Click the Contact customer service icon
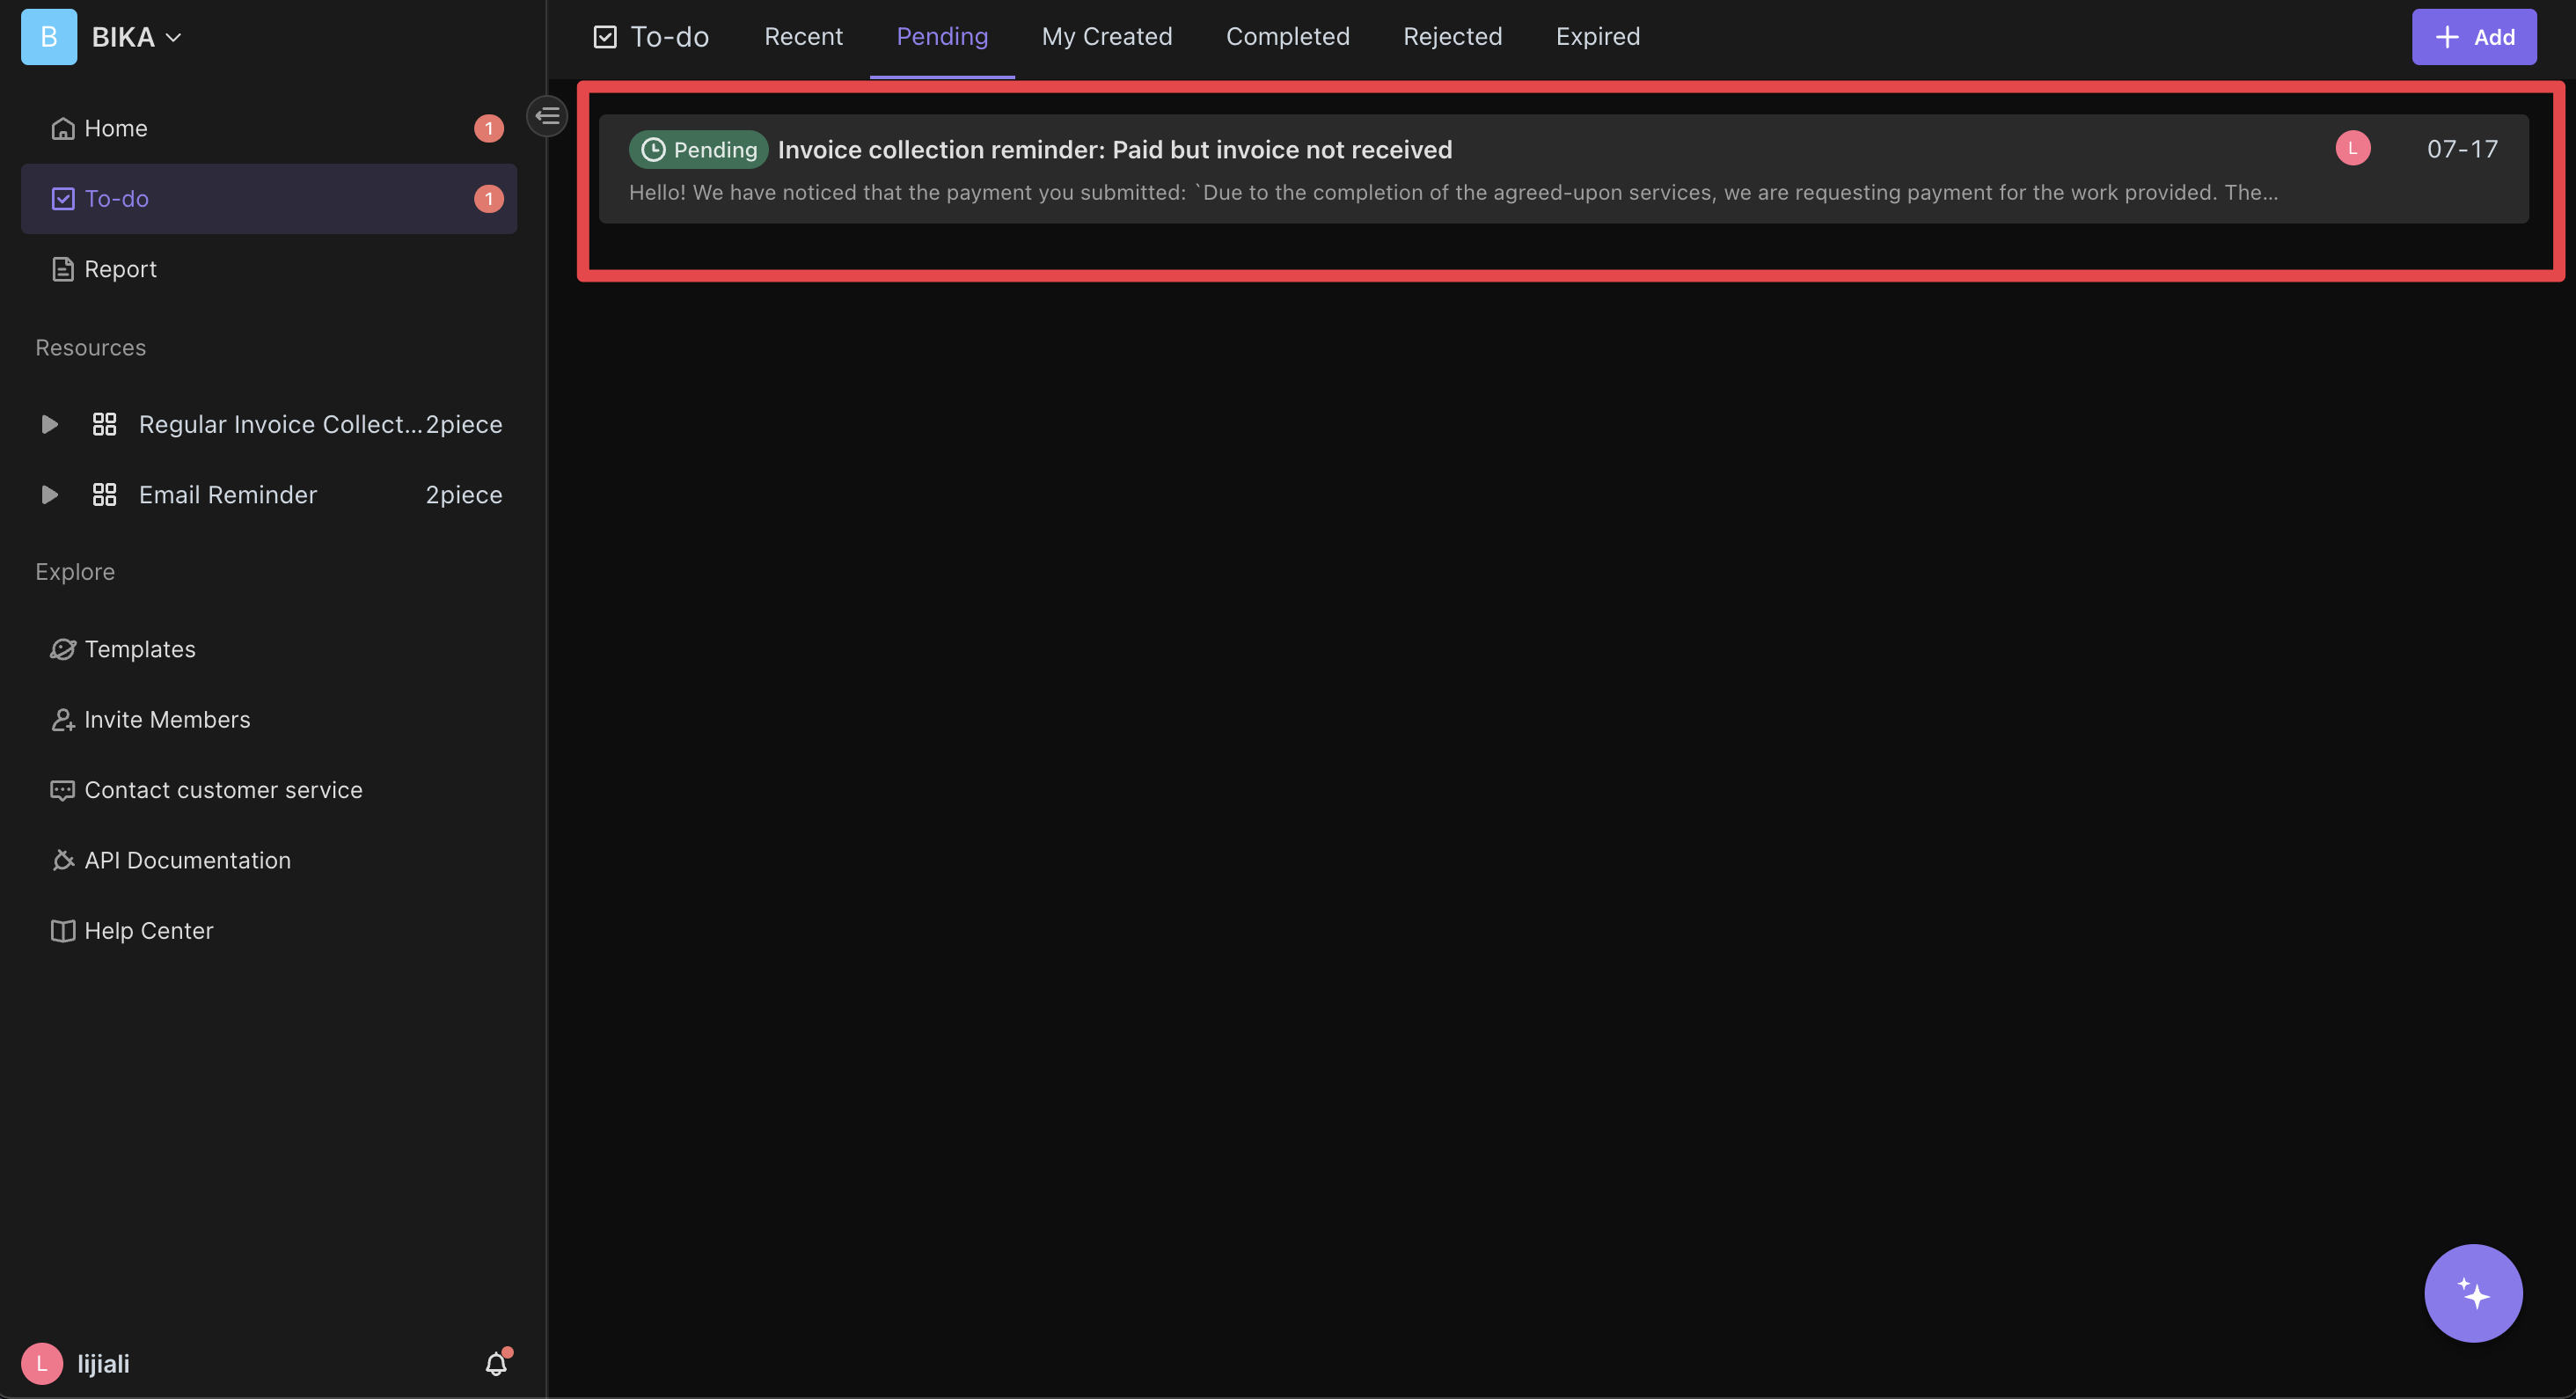This screenshot has width=2576, height=1399. pyautogui.click(x=59, y=791)
